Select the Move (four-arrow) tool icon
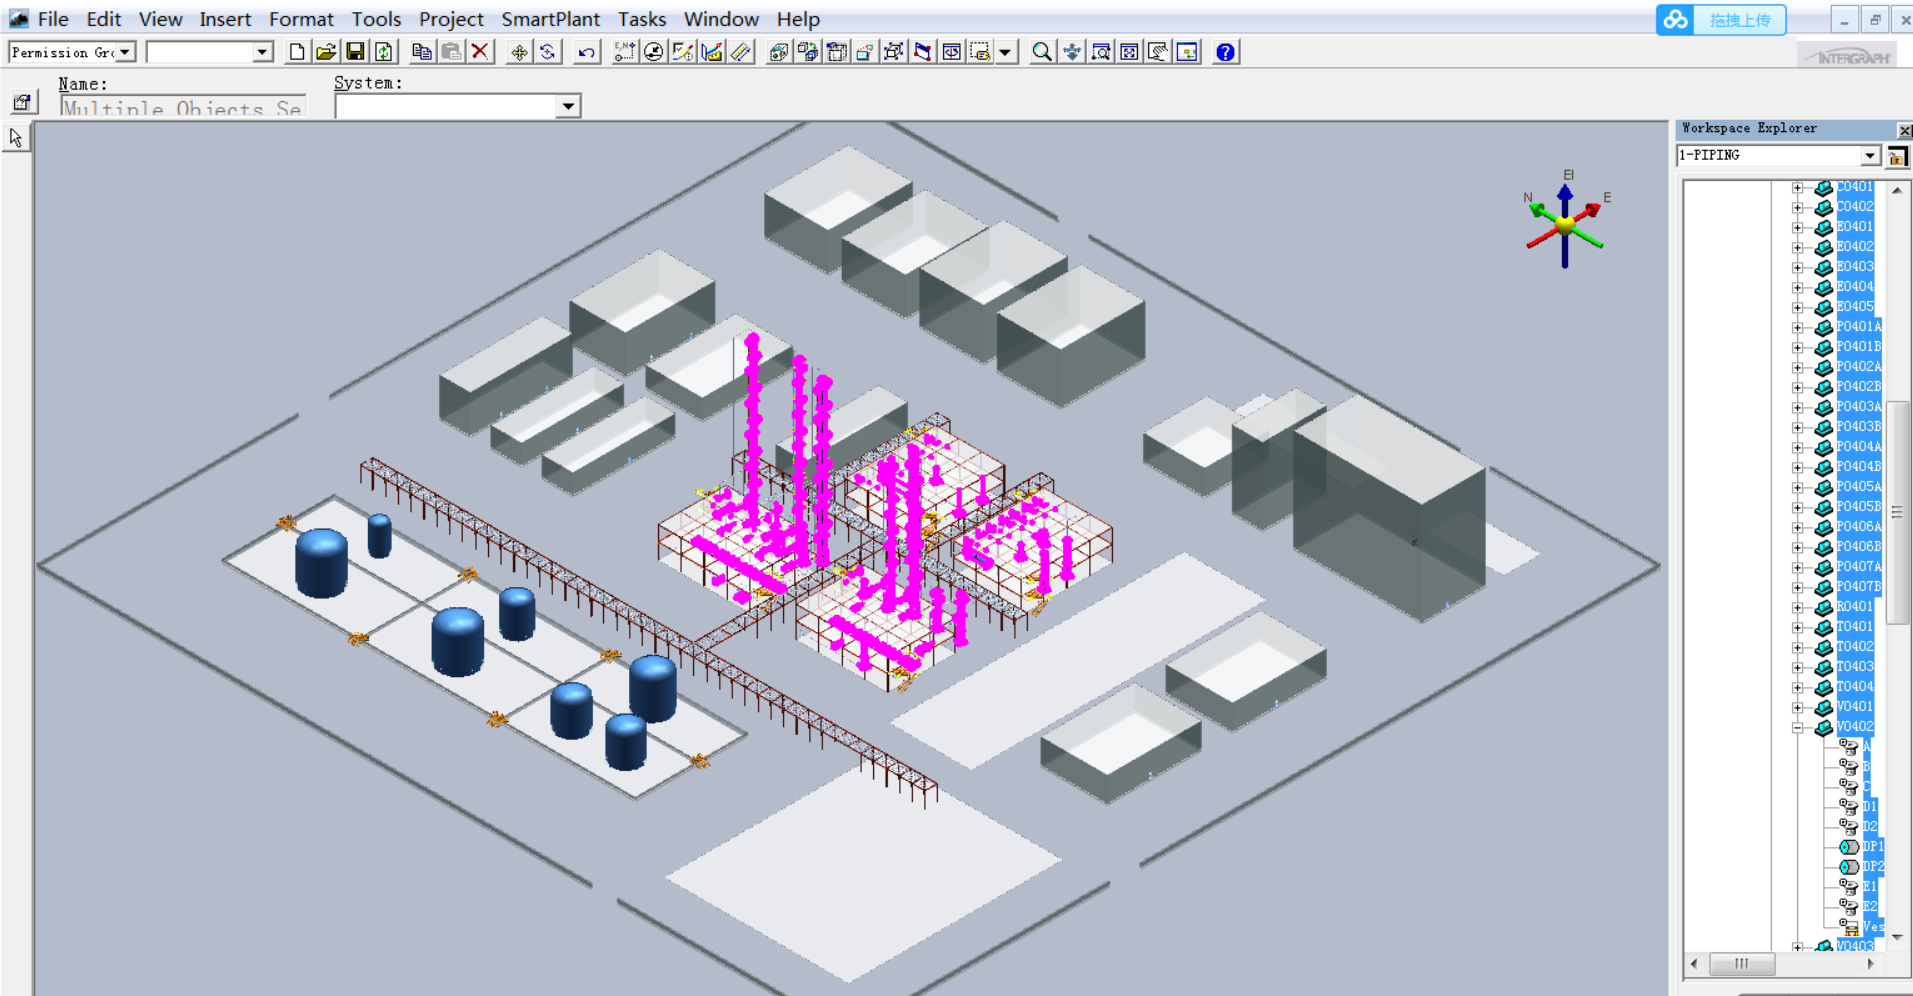The height and width of the screenshot is (996, 1913). pyautogui.click(x=519, y=52)
